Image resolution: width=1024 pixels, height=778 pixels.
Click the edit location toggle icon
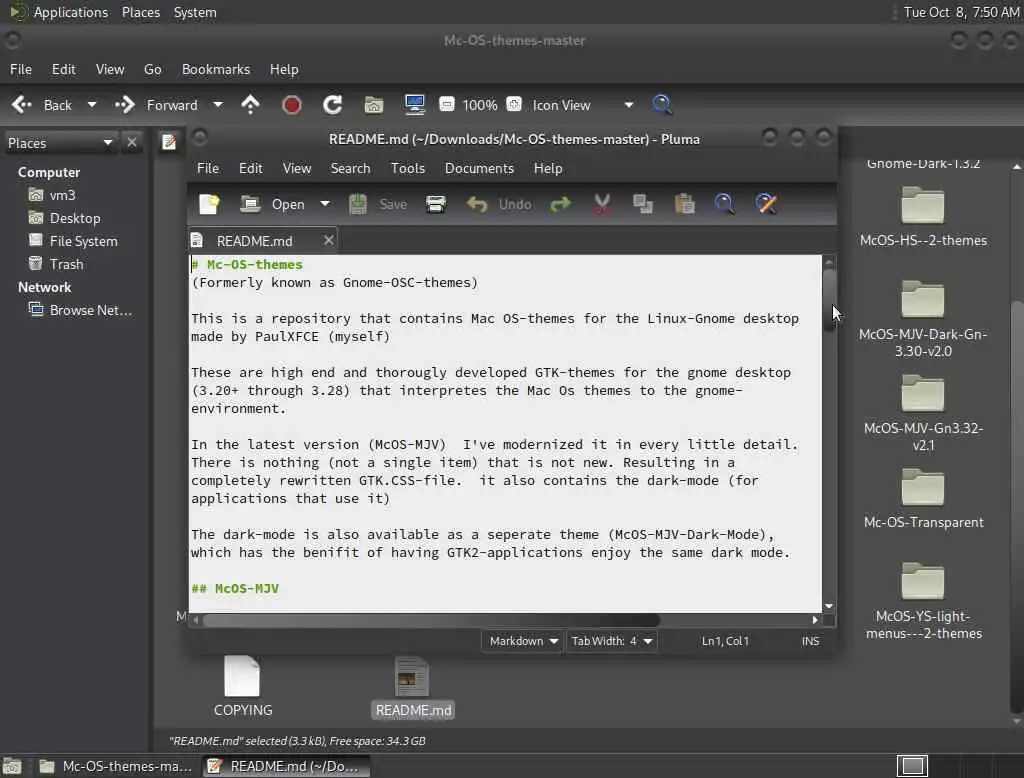pos(168,142)
